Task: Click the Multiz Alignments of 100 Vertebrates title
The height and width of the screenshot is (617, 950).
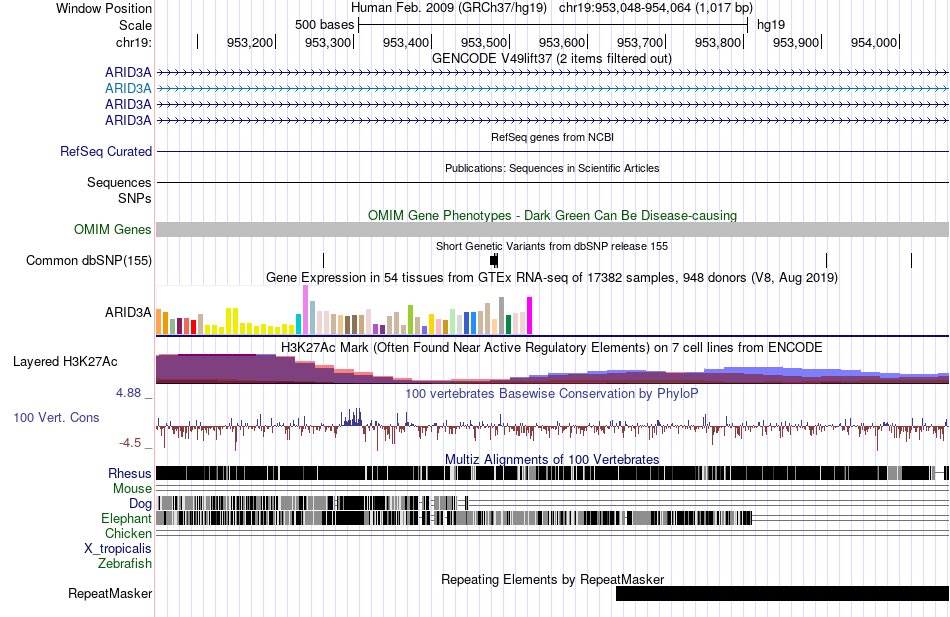Action: click(x=552, y=459)
